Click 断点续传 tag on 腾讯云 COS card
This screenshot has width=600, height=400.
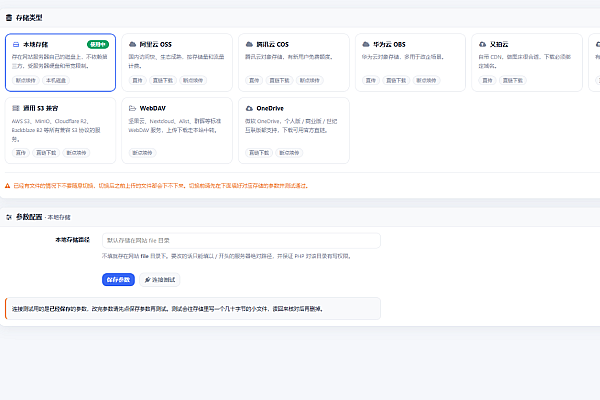coord(310,80)
